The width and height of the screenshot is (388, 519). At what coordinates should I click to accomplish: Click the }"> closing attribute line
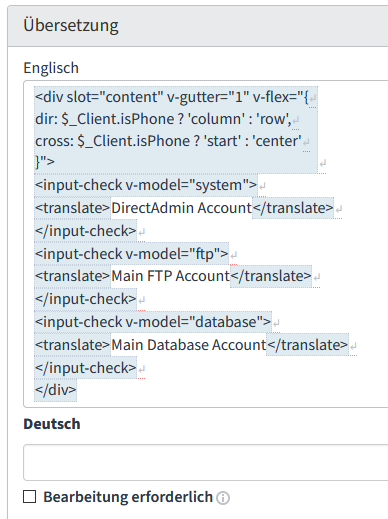point(45,162)
